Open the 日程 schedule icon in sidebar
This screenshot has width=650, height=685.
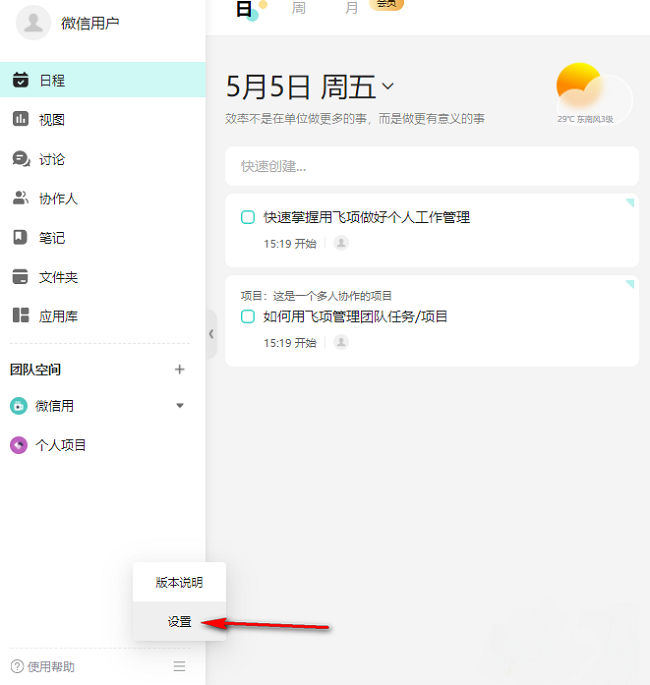point(20,80)
